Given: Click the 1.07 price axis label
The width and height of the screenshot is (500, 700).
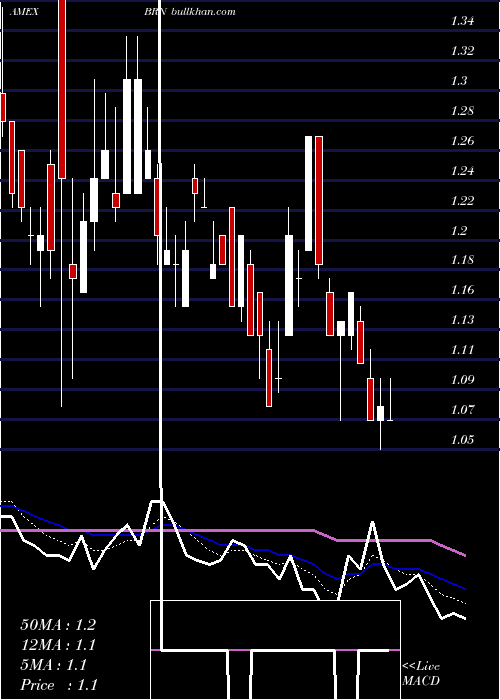Looking at the screenshot, I should (x=462, y=409).
